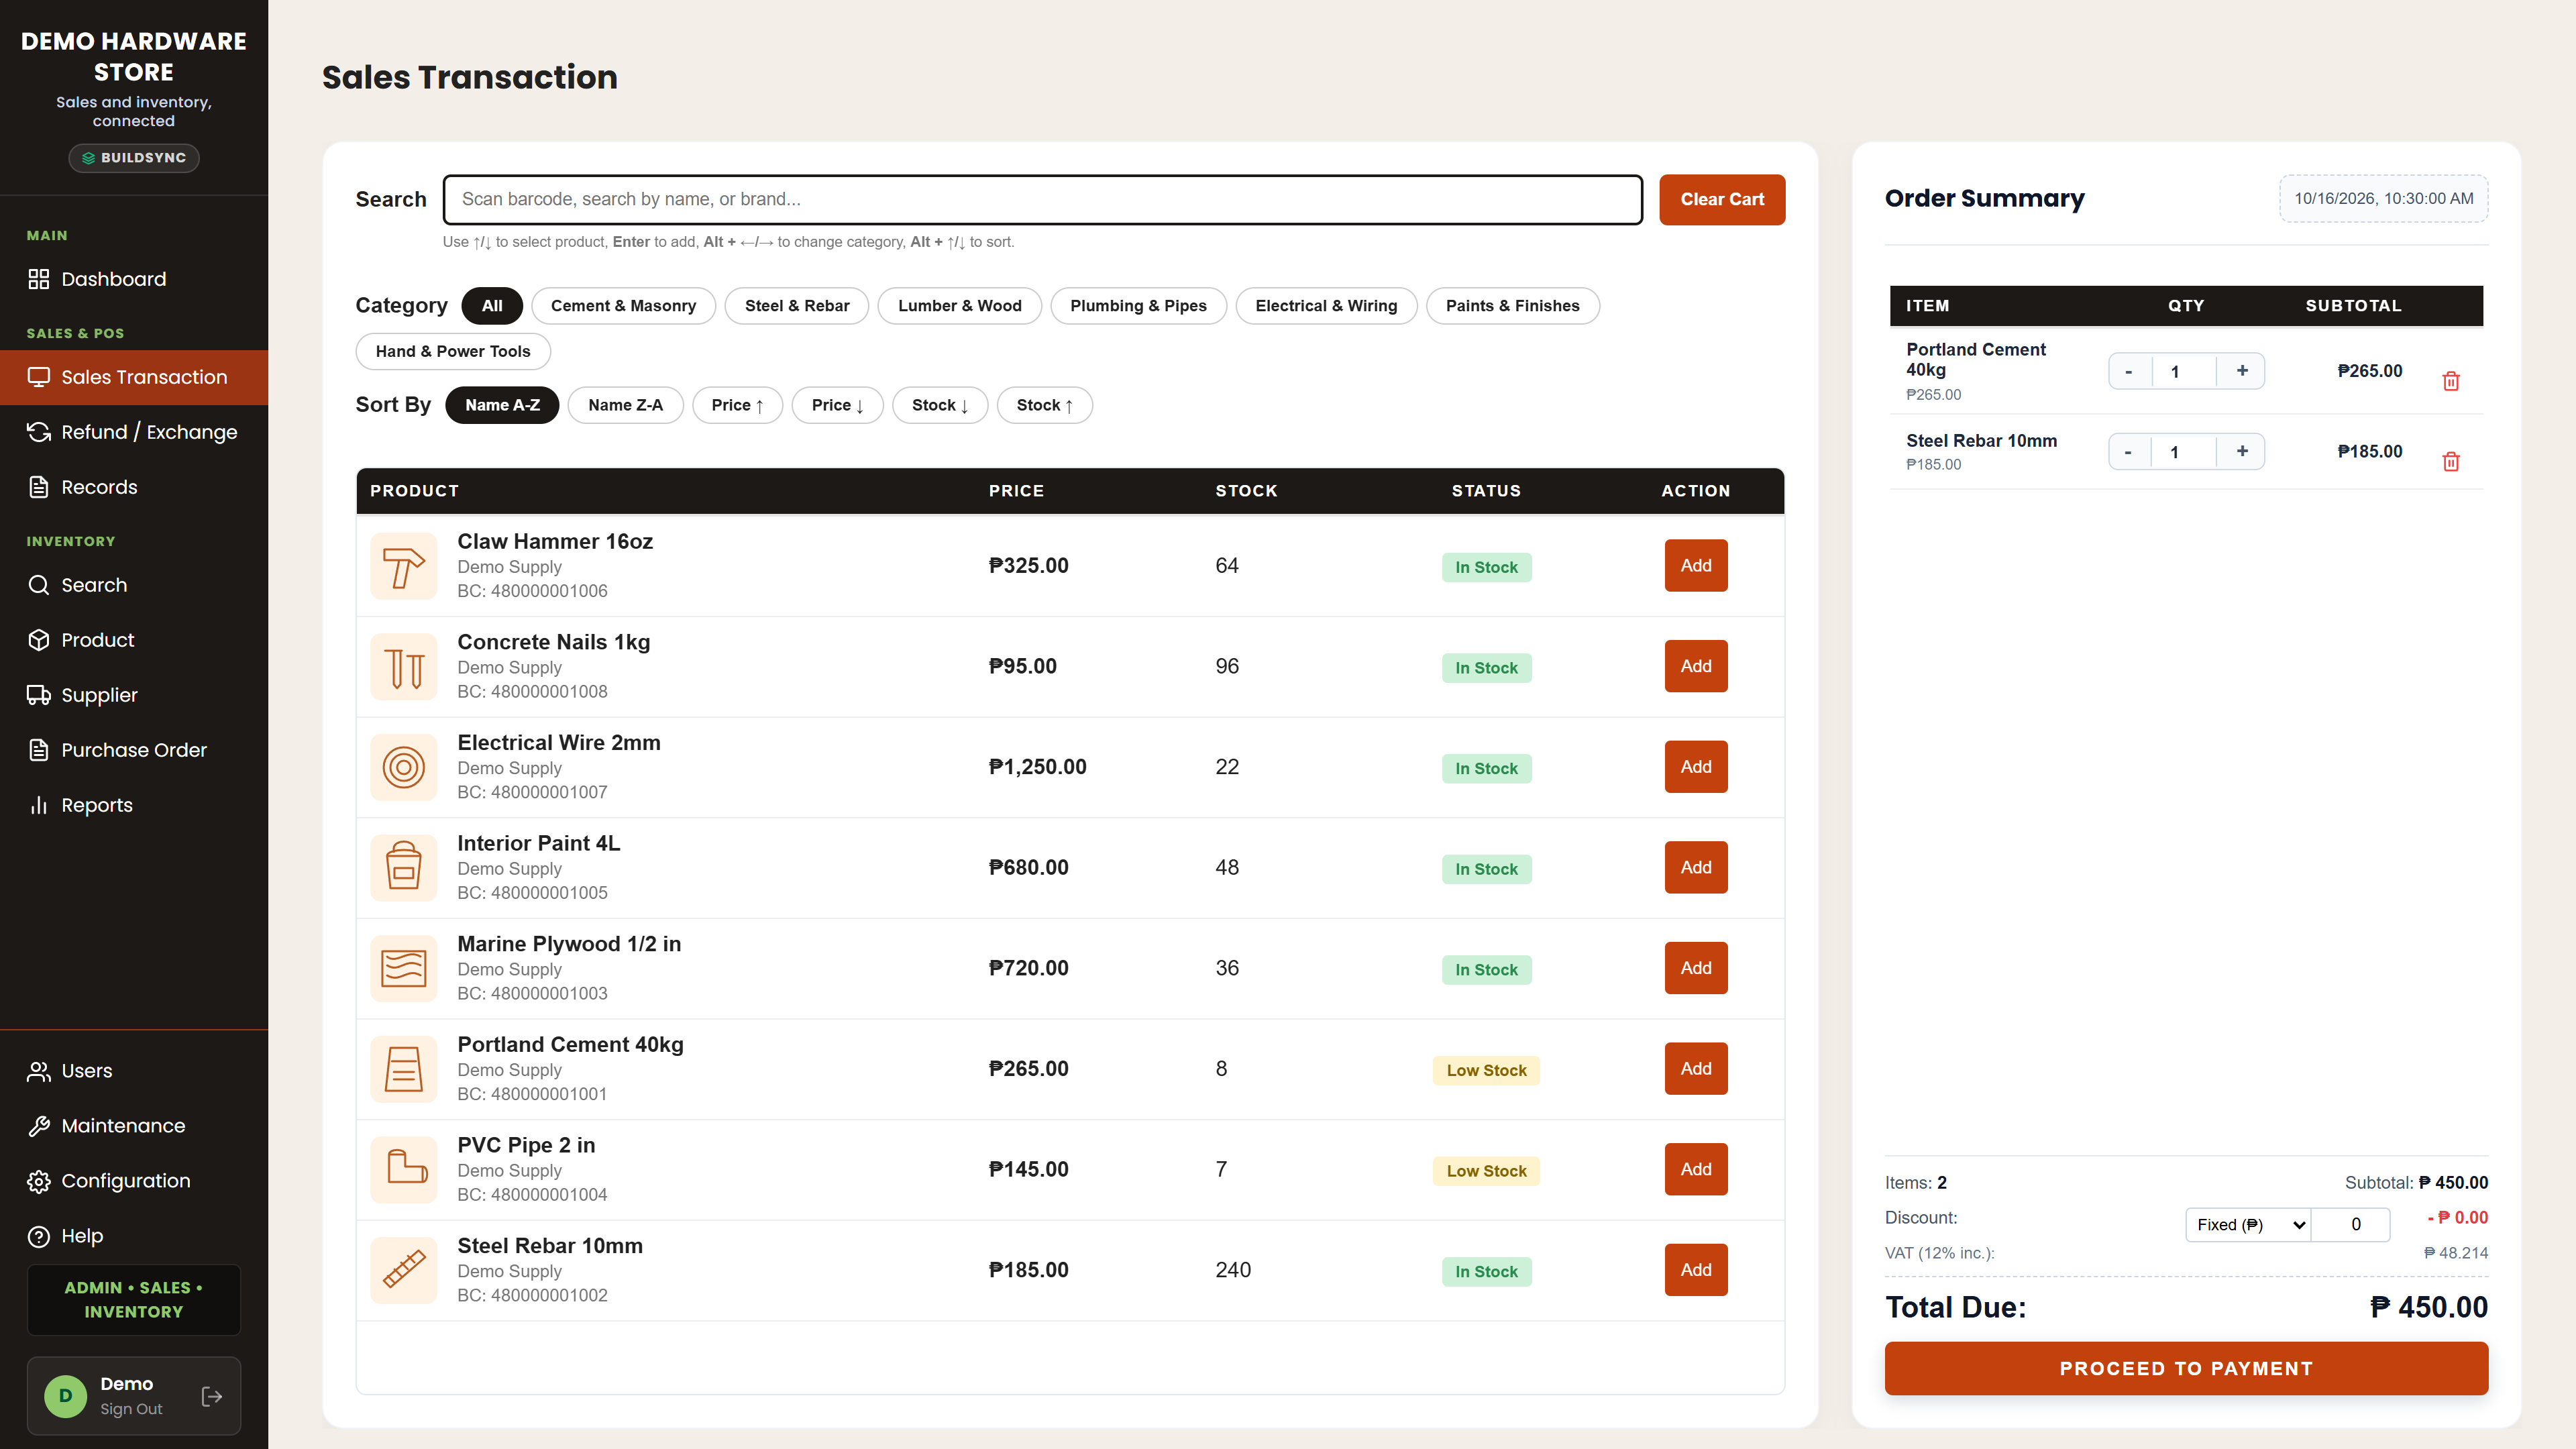Filter by Plumbing & Pipes category

coord(1138,306)
